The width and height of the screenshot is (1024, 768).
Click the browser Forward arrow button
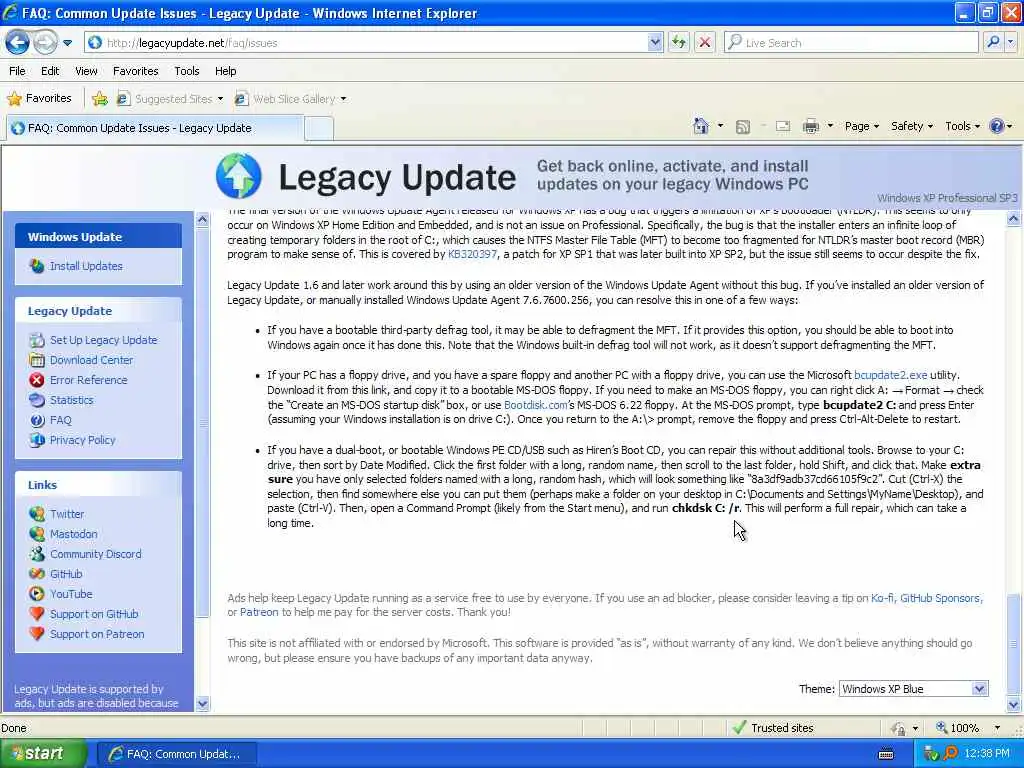pos(45,43)
